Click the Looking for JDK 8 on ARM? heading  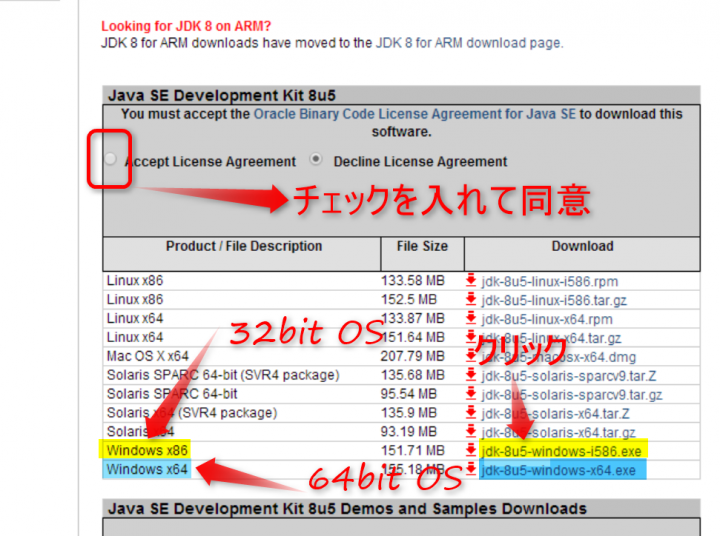(x=186, y=26)
